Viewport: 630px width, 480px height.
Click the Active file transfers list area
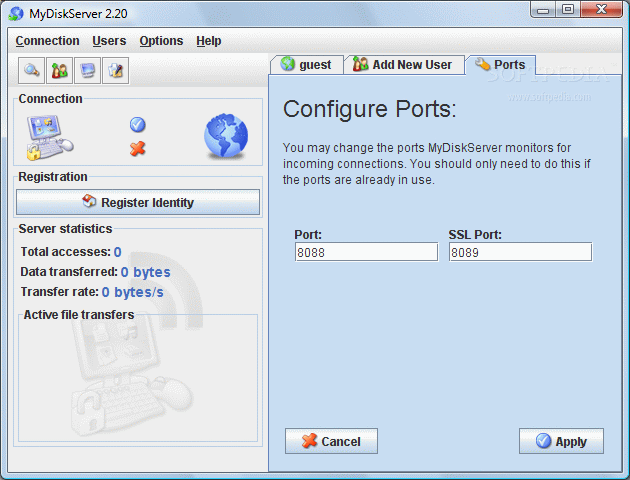[x=138, y=380]
